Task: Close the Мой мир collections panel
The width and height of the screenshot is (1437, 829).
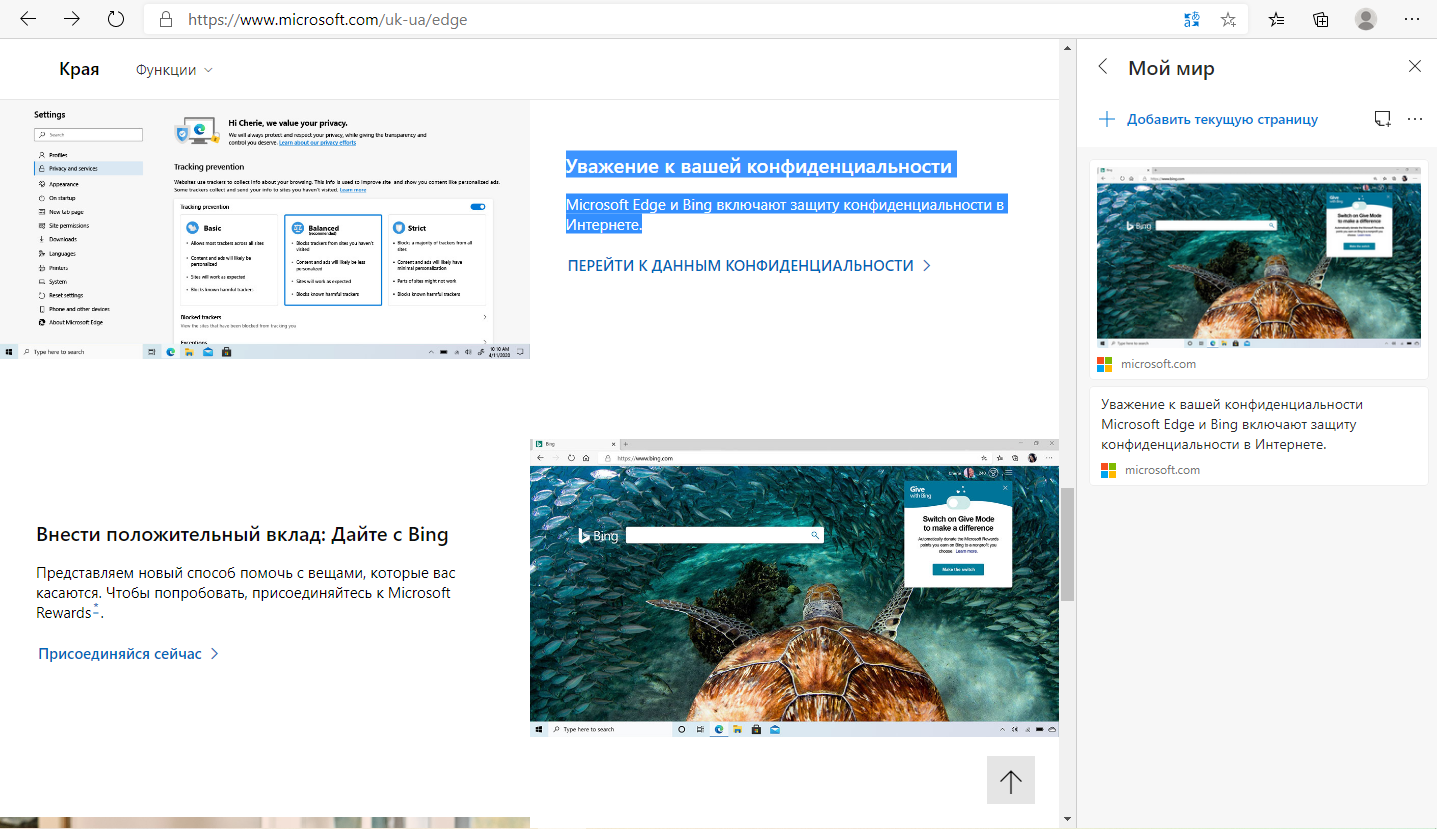Action: tap(1414, 67)
